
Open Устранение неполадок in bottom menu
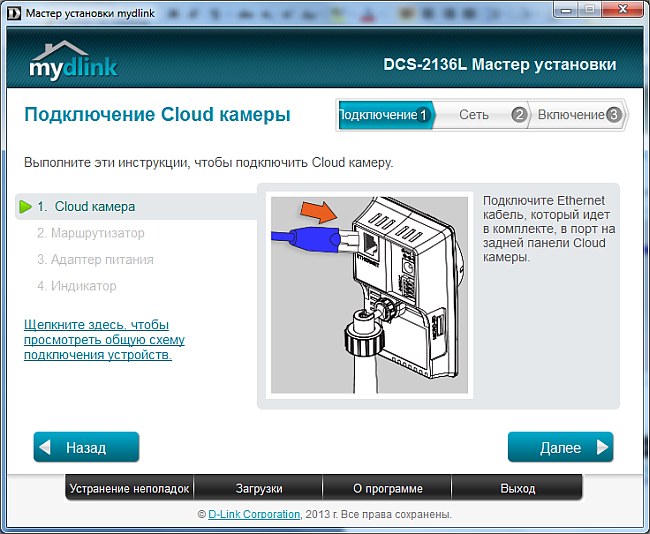point(129,489)
